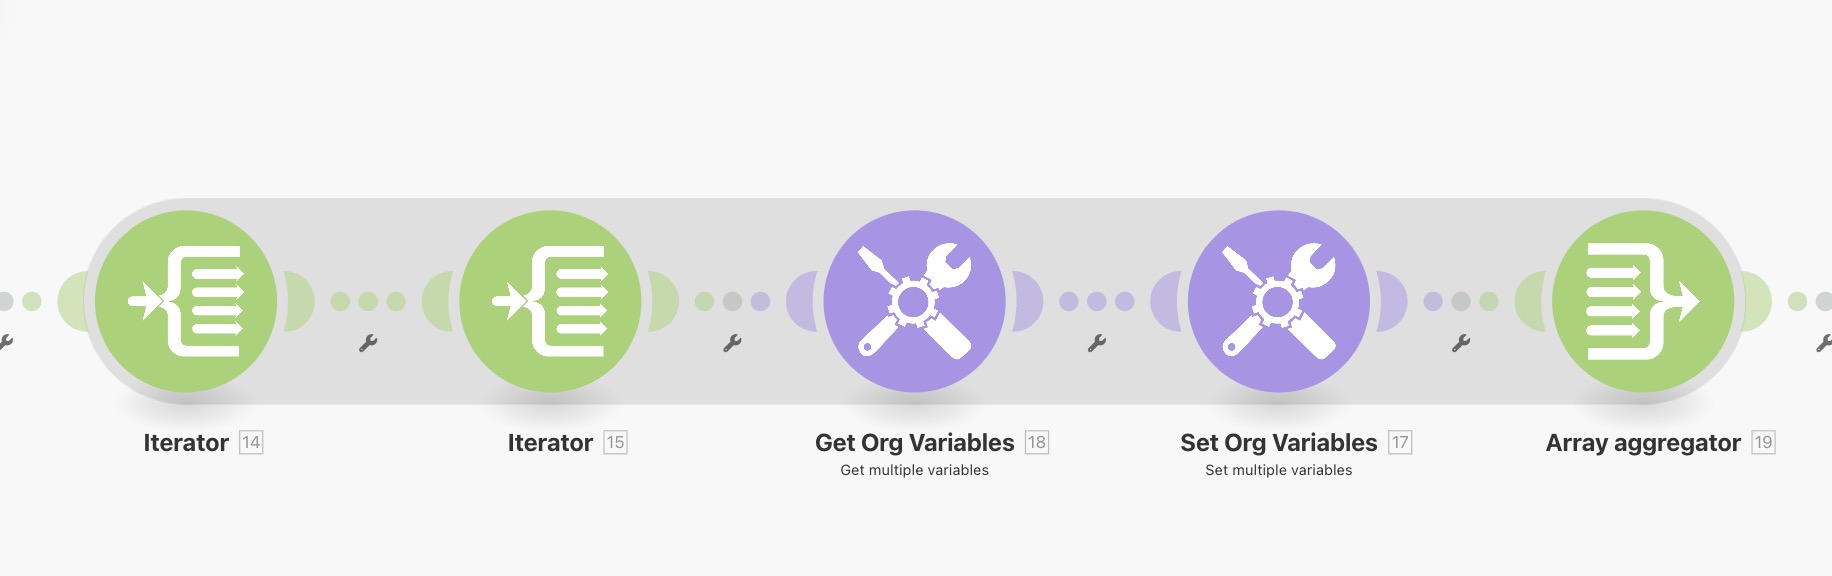Click the "Set multiple variables" subtitle
Image resolution: width=1832 pixels, height=576 pixels.
tap(1278, 470)
